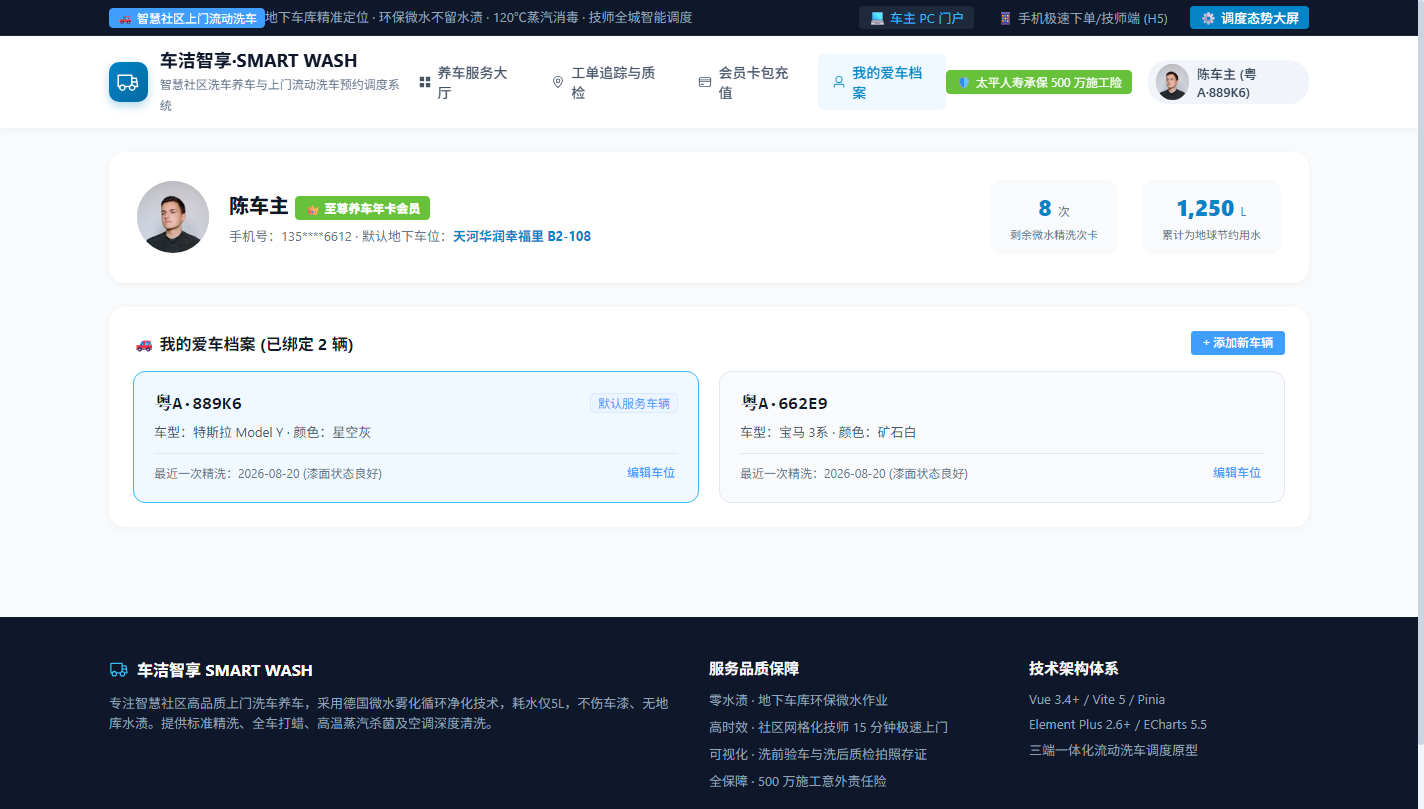This screenshot has height=809, width=1424.
Task: Click footer line 高时效 · 社区网格化技师
Action: (x=828, y=727)
